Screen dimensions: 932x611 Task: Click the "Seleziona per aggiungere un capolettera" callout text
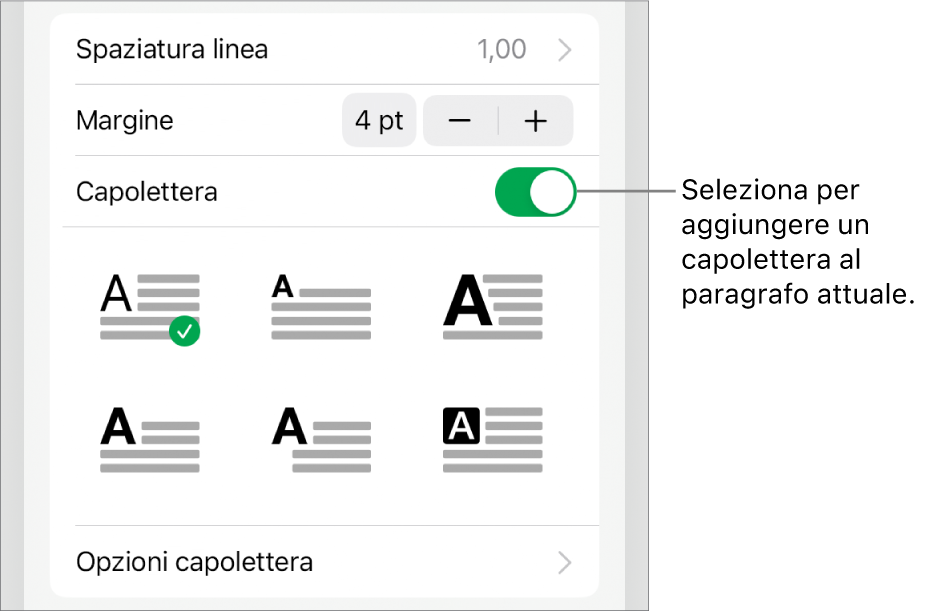pos(798,243)
